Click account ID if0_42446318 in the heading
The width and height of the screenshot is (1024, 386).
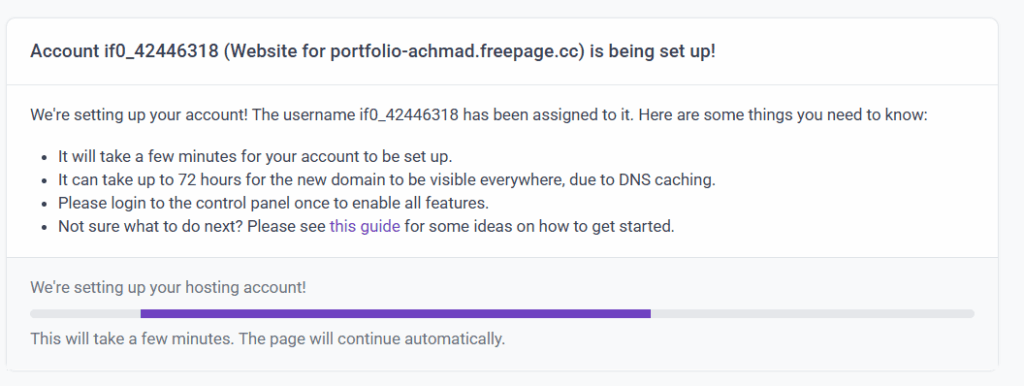coord(161,52)
